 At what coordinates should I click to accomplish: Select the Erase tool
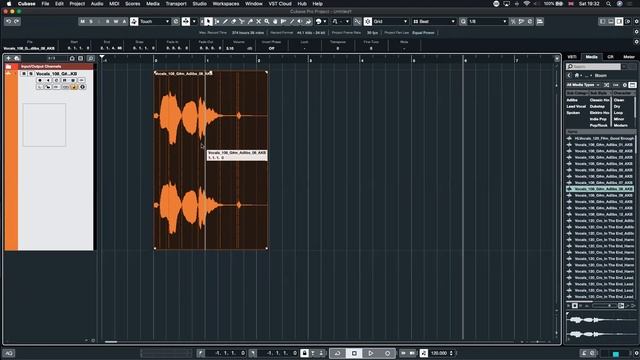[233, 21]
